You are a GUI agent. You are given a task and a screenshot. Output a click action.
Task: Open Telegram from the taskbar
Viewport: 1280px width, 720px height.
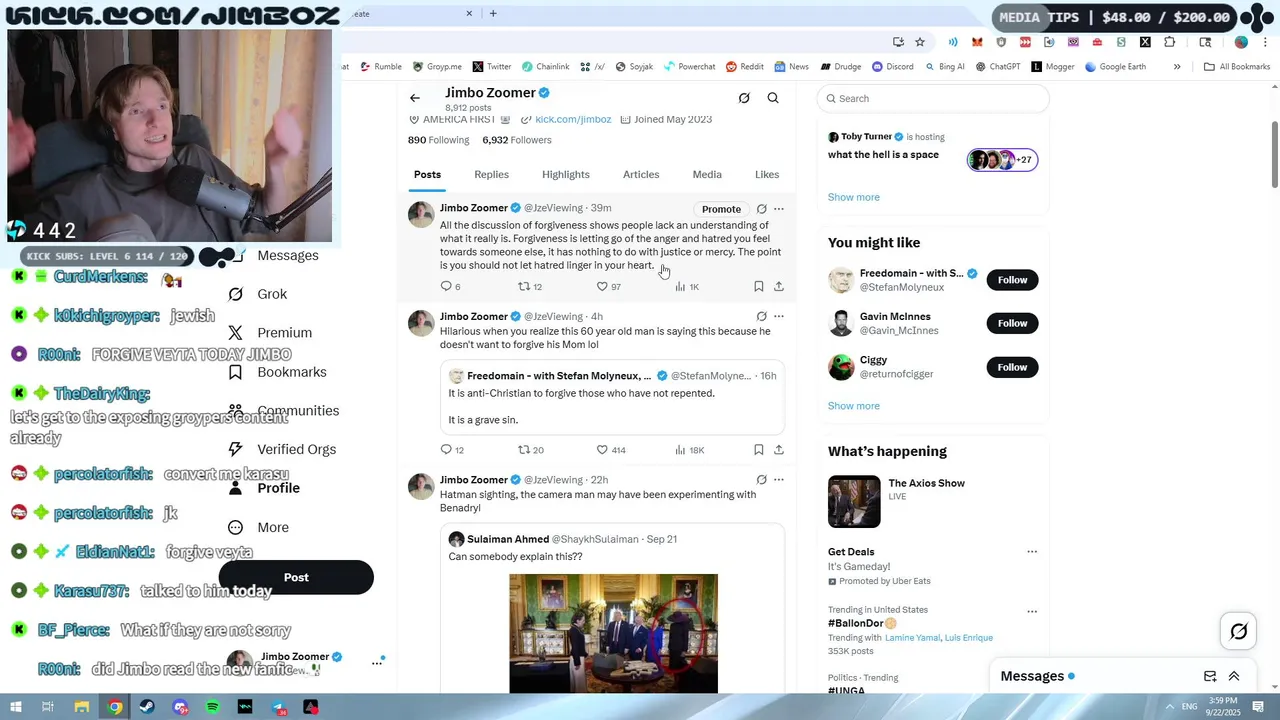[278, 707]
